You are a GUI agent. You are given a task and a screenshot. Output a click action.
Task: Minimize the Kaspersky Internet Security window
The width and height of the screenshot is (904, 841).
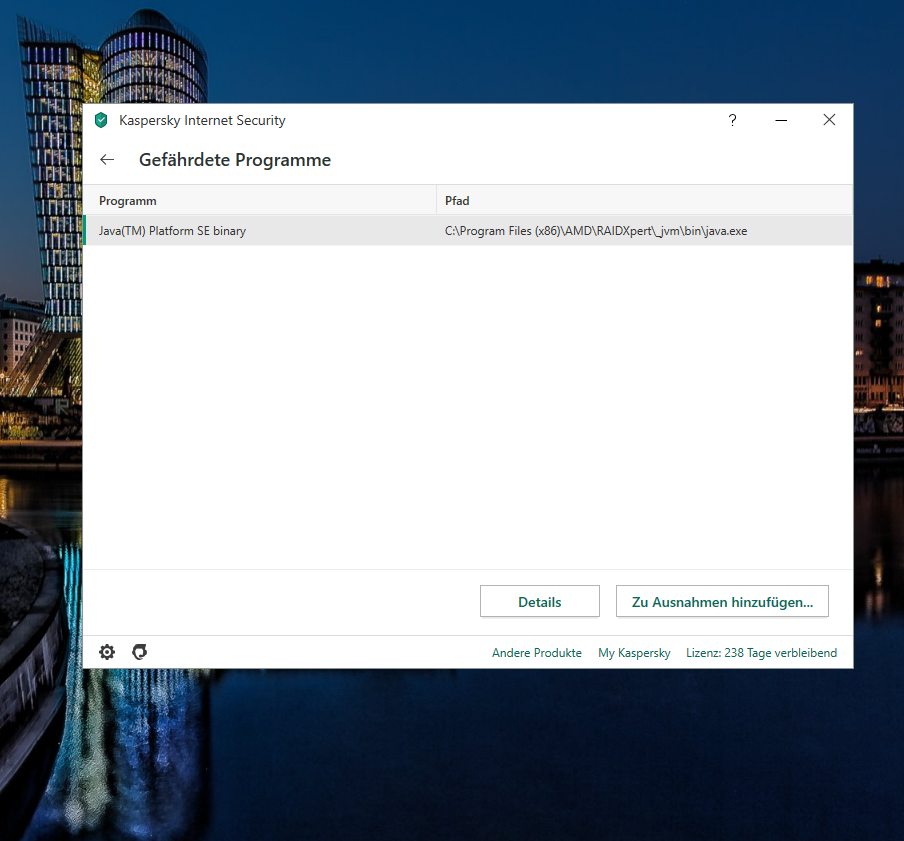click(x=781, y=120)
